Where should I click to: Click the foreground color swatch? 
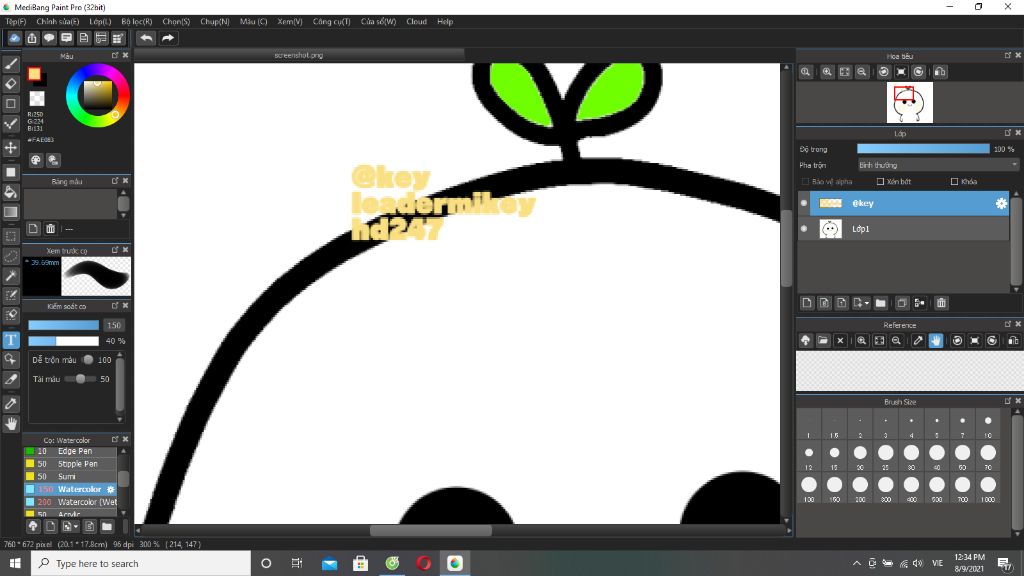click(34, 74)
